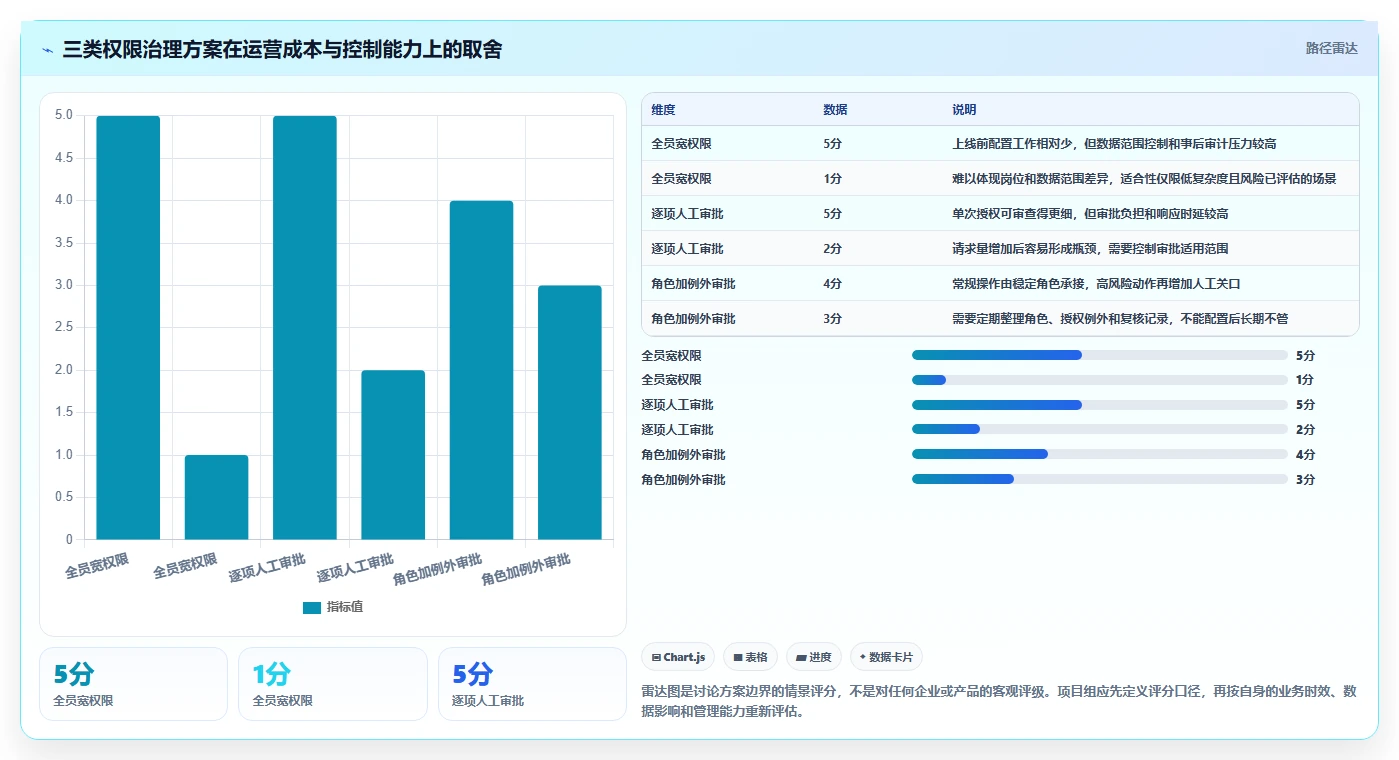Click the description starting 请求量增加后容易形成瓶颈
This screenshot has height=760, width=1399.
(x=1090, y=249)
